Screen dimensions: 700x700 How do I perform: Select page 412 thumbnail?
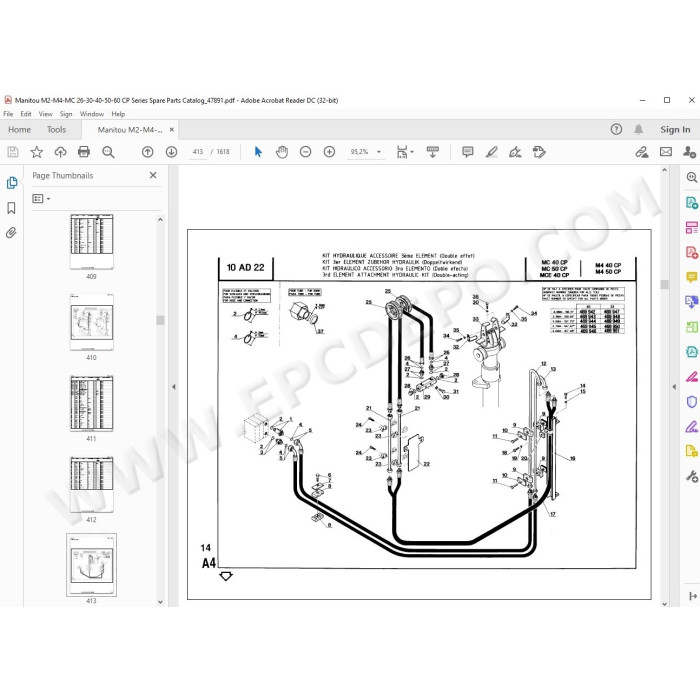pos(92,485)
